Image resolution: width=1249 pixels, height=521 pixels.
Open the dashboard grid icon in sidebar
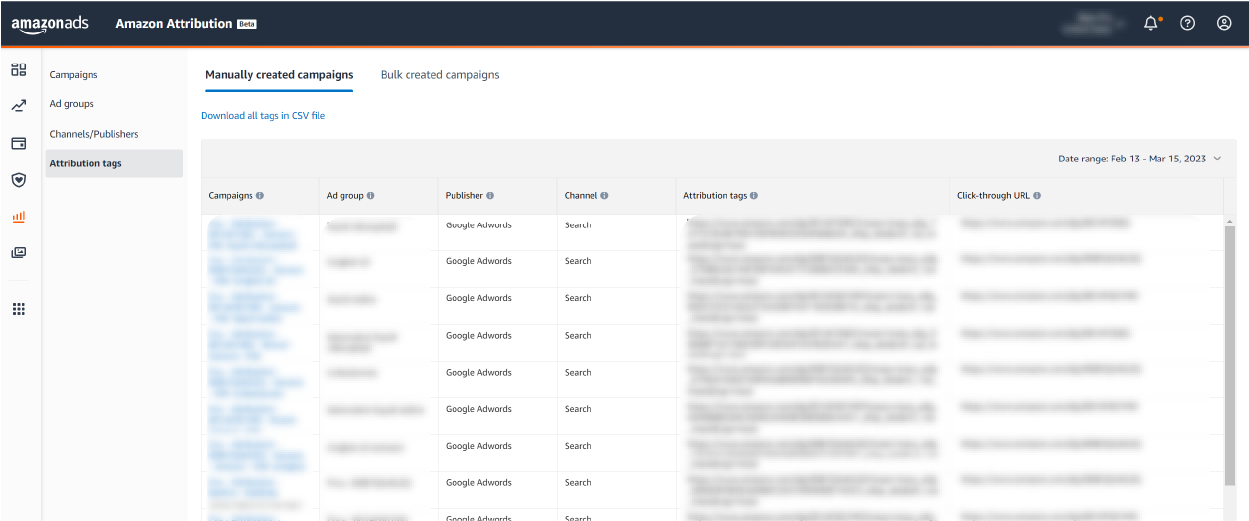[x=18, y=70]
